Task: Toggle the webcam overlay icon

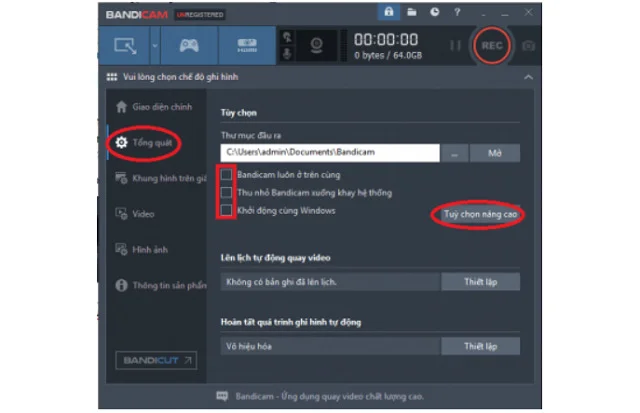Action: click(317, 45)
